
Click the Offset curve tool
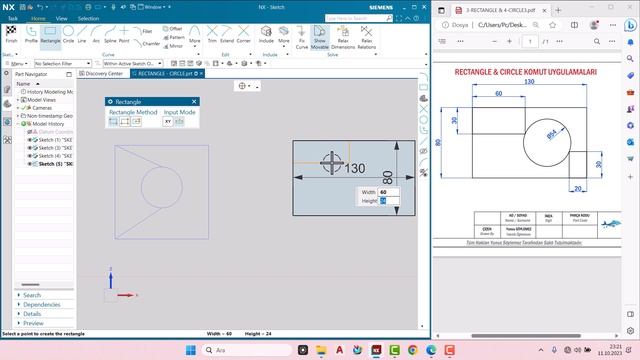click(172, 29)
